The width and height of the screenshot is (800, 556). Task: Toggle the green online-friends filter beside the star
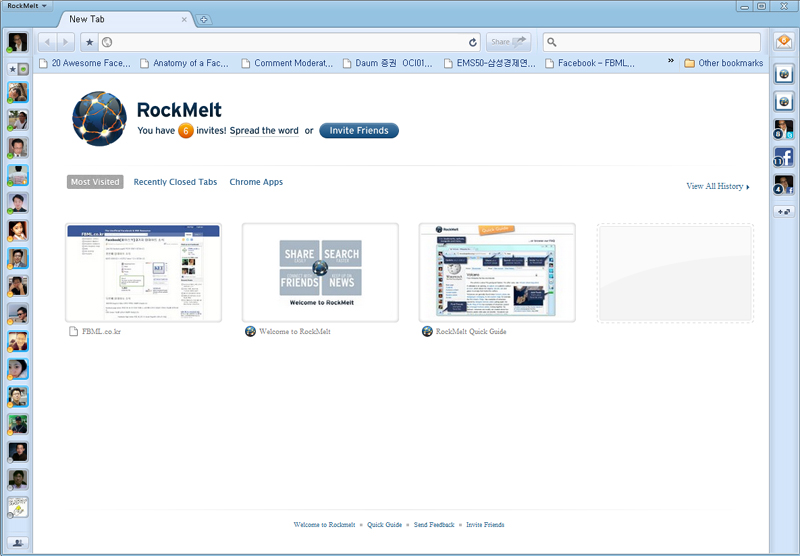pyautogui.click(x=23, y=69)
